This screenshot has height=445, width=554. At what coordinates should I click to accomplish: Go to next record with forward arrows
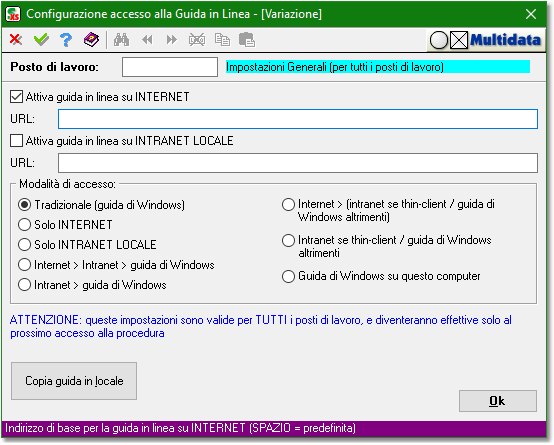click(x=172, y=40)
